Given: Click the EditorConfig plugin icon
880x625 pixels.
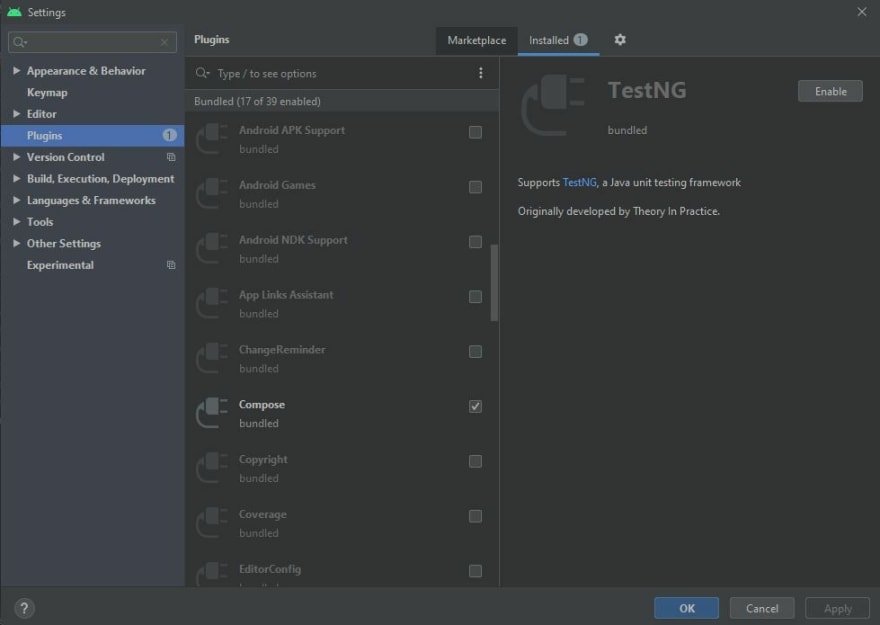Looking at the screenshot, I should coord(212,575).
